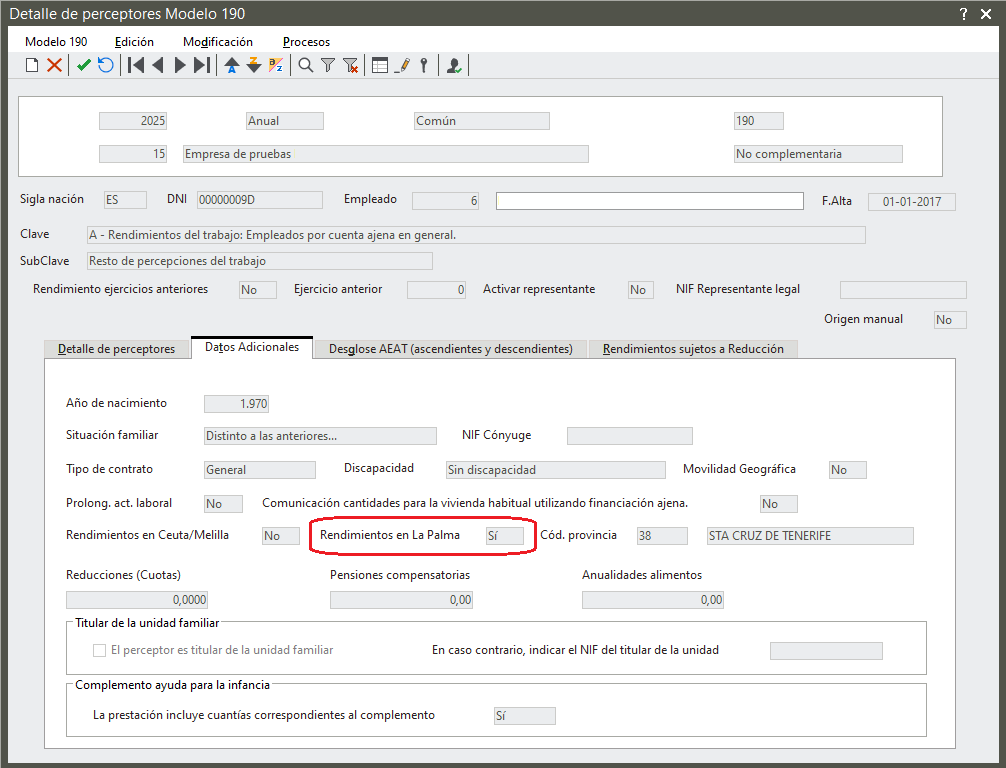
Task: Open the Situación familiar dropdown
Action: (x=320, y=436)
